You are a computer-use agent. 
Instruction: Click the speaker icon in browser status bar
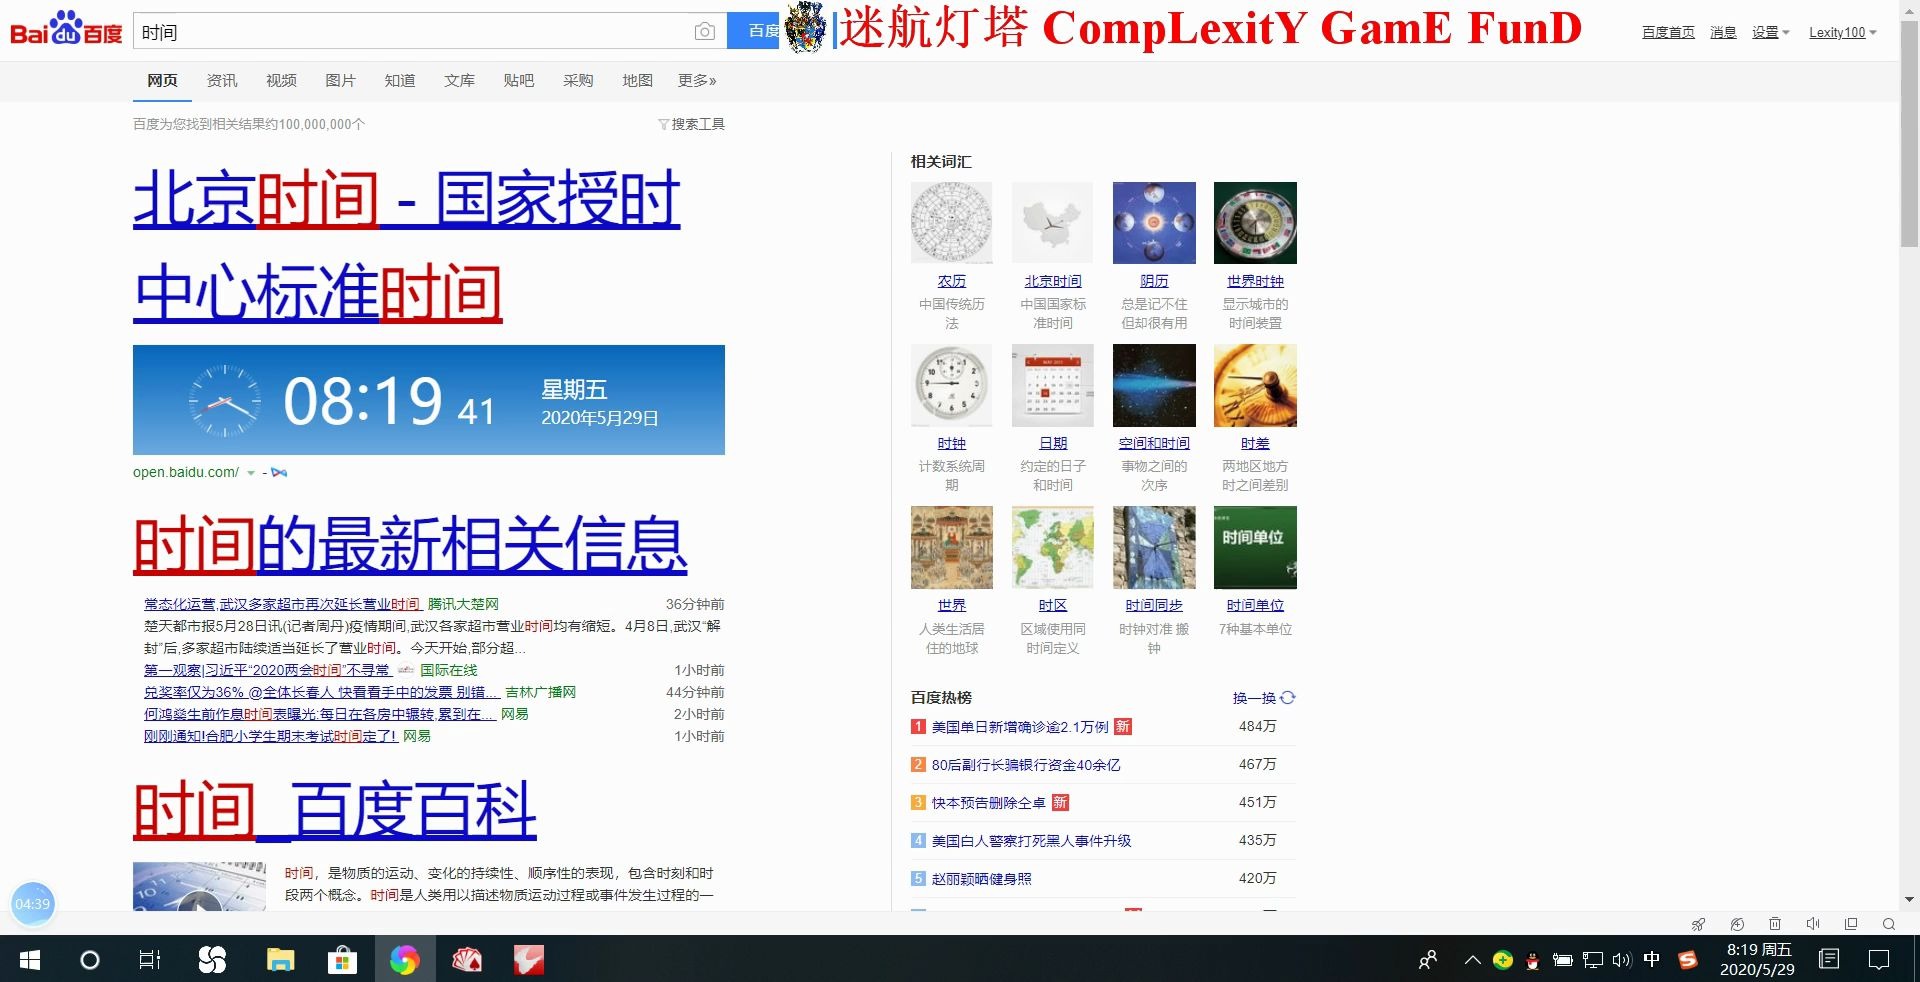1813,924
